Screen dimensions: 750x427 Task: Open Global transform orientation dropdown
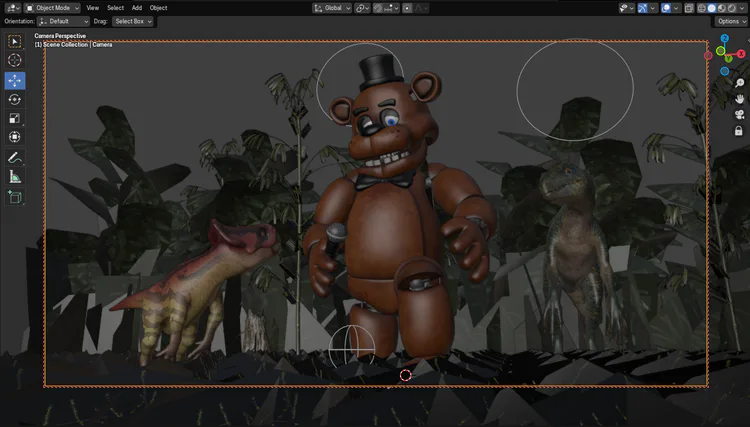pyautogui.click(x=332, y=8)
